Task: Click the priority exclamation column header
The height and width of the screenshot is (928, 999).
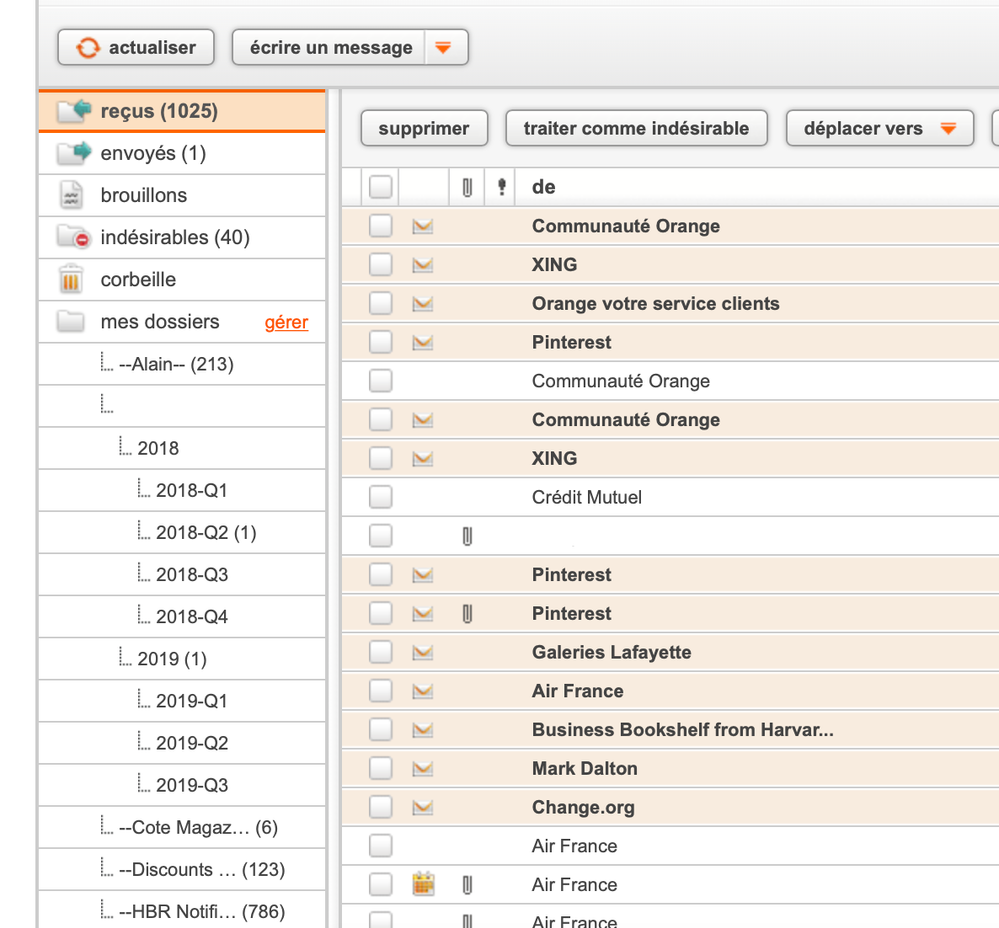Action: [x=501, y=187]
